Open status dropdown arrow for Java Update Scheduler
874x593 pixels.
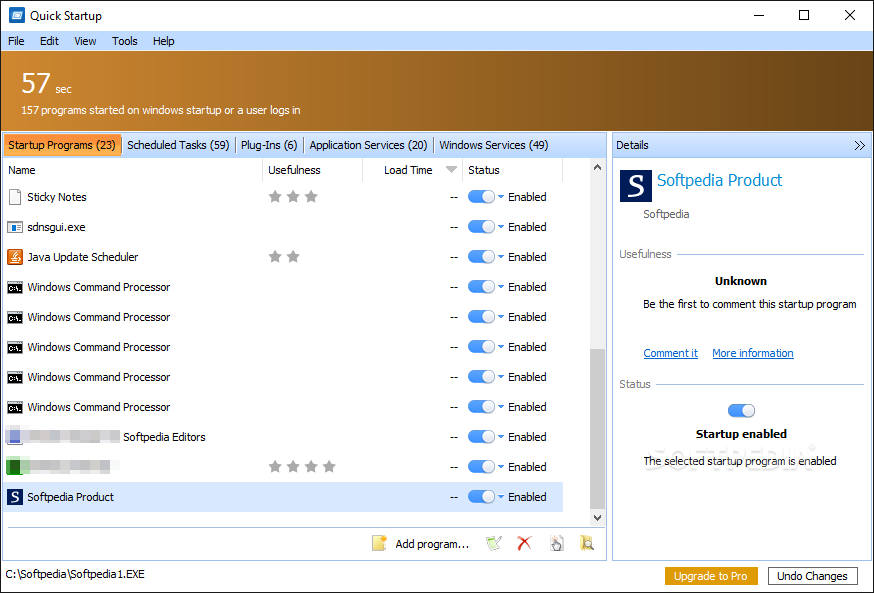[501, 257]
